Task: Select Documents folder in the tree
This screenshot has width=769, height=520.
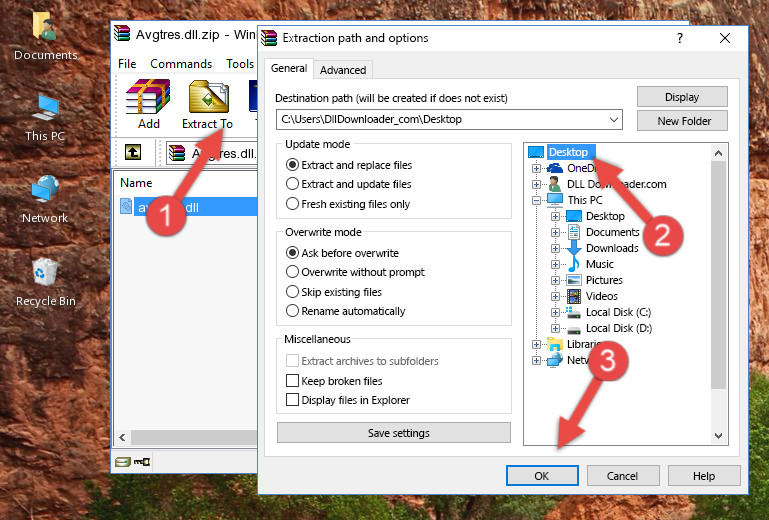Action: pyautogui.click(x=613, y=232)
